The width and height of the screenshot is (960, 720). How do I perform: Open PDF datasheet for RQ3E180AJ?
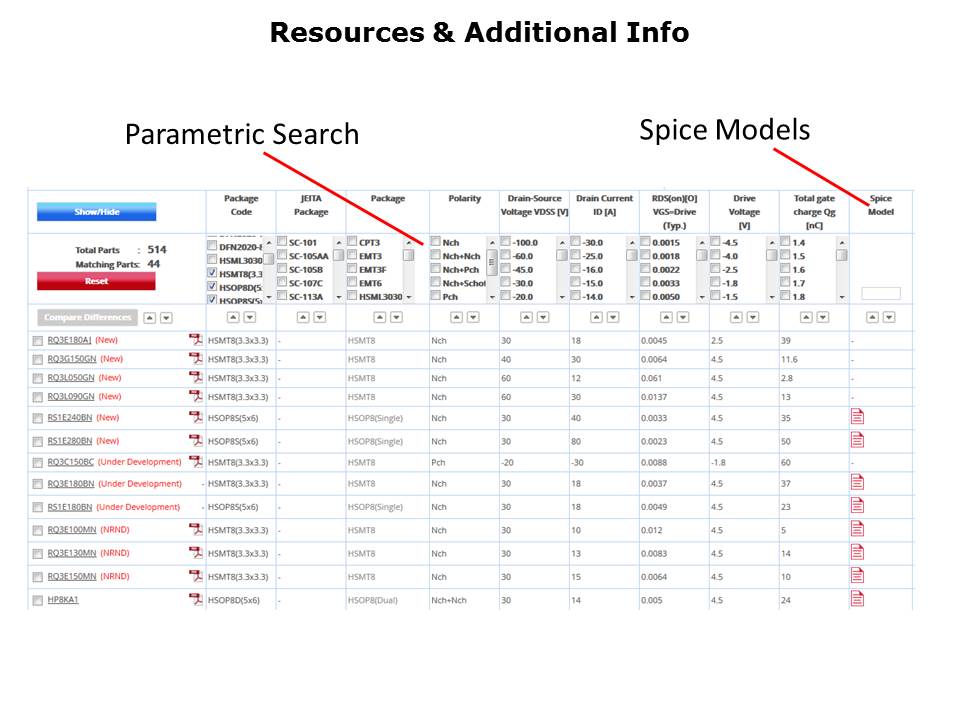[x=196, y=340]
